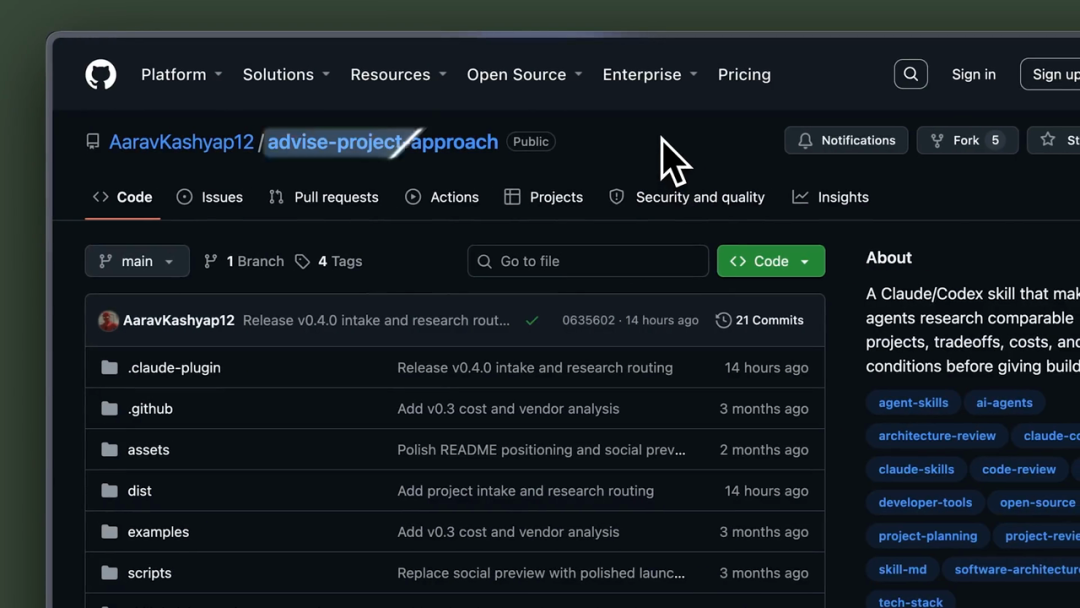
Task: Click the Fork icon
Action: coord(937,140)
